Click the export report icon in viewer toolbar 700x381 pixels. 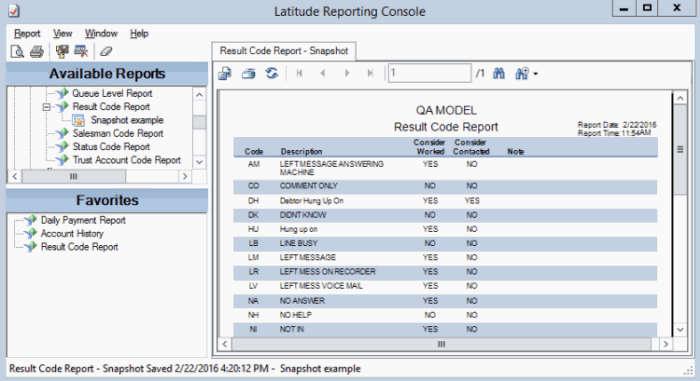[225, 73]
